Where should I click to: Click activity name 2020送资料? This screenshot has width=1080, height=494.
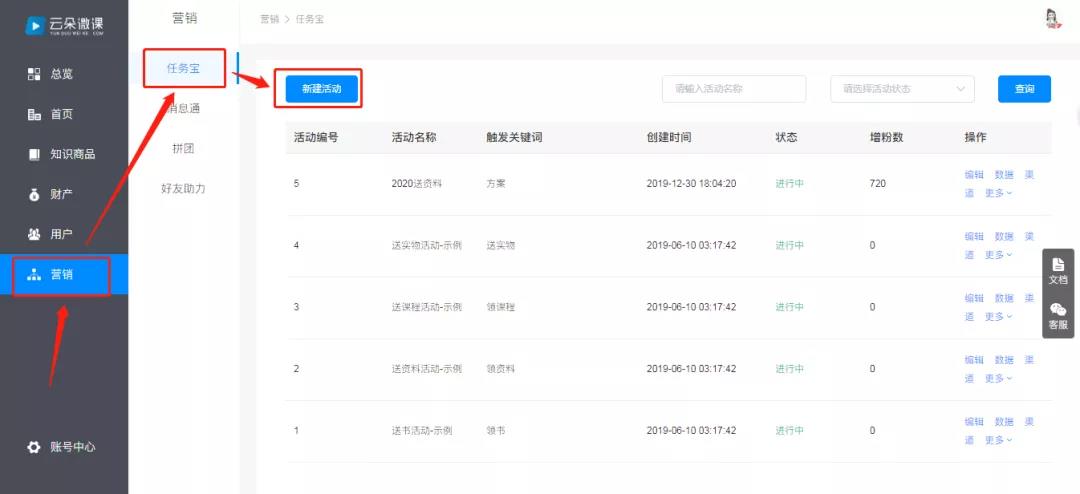pos(416,184)
